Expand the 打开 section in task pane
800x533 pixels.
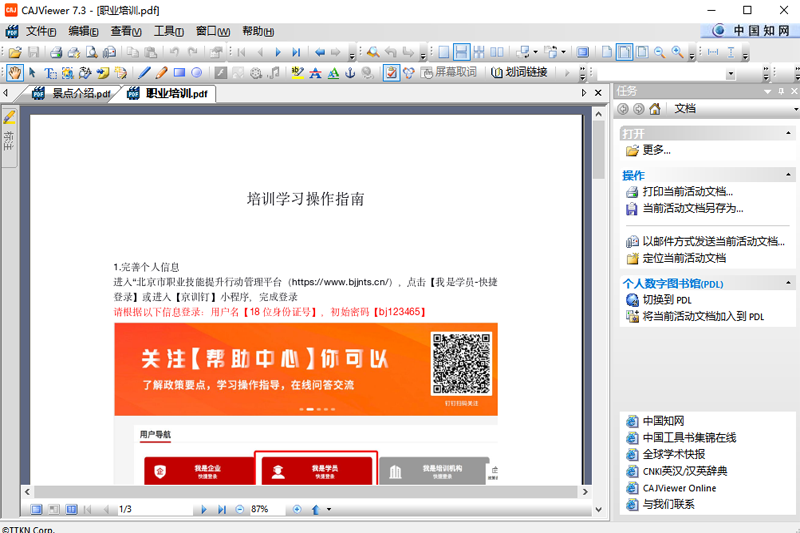[633, 133]
